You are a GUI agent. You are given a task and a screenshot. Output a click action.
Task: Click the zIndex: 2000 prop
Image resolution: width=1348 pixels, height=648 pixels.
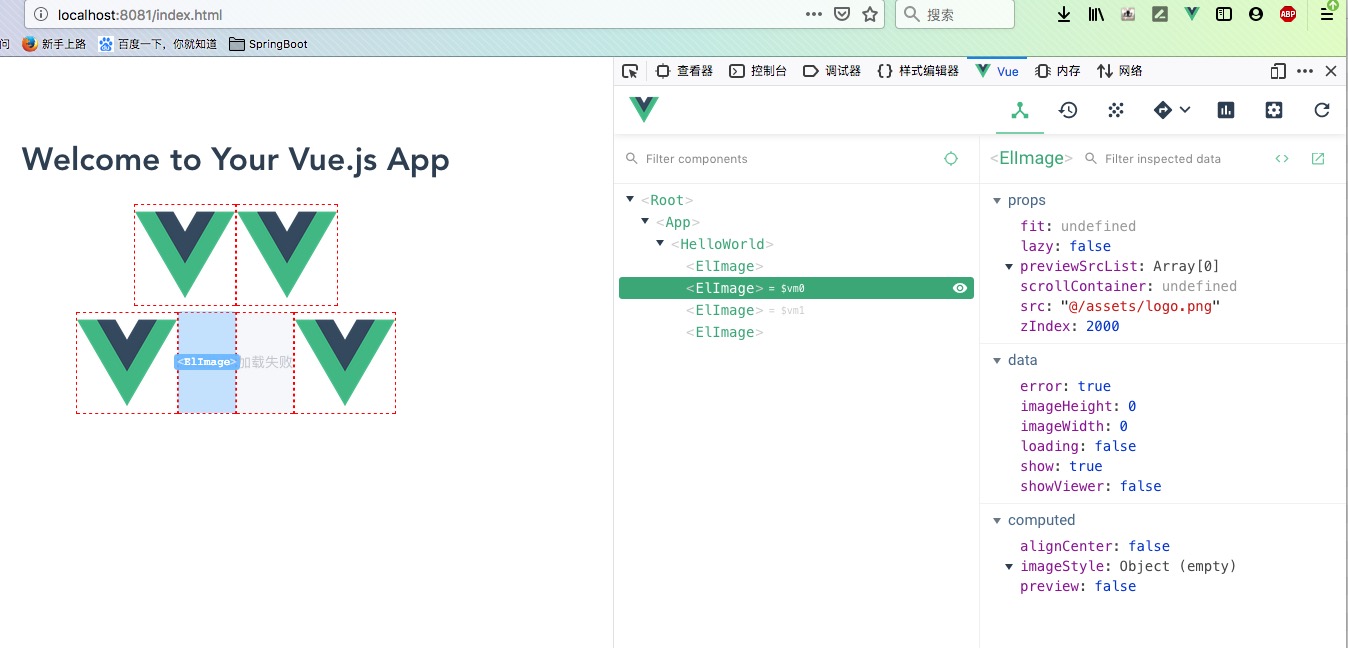[x=1070, y=326]
